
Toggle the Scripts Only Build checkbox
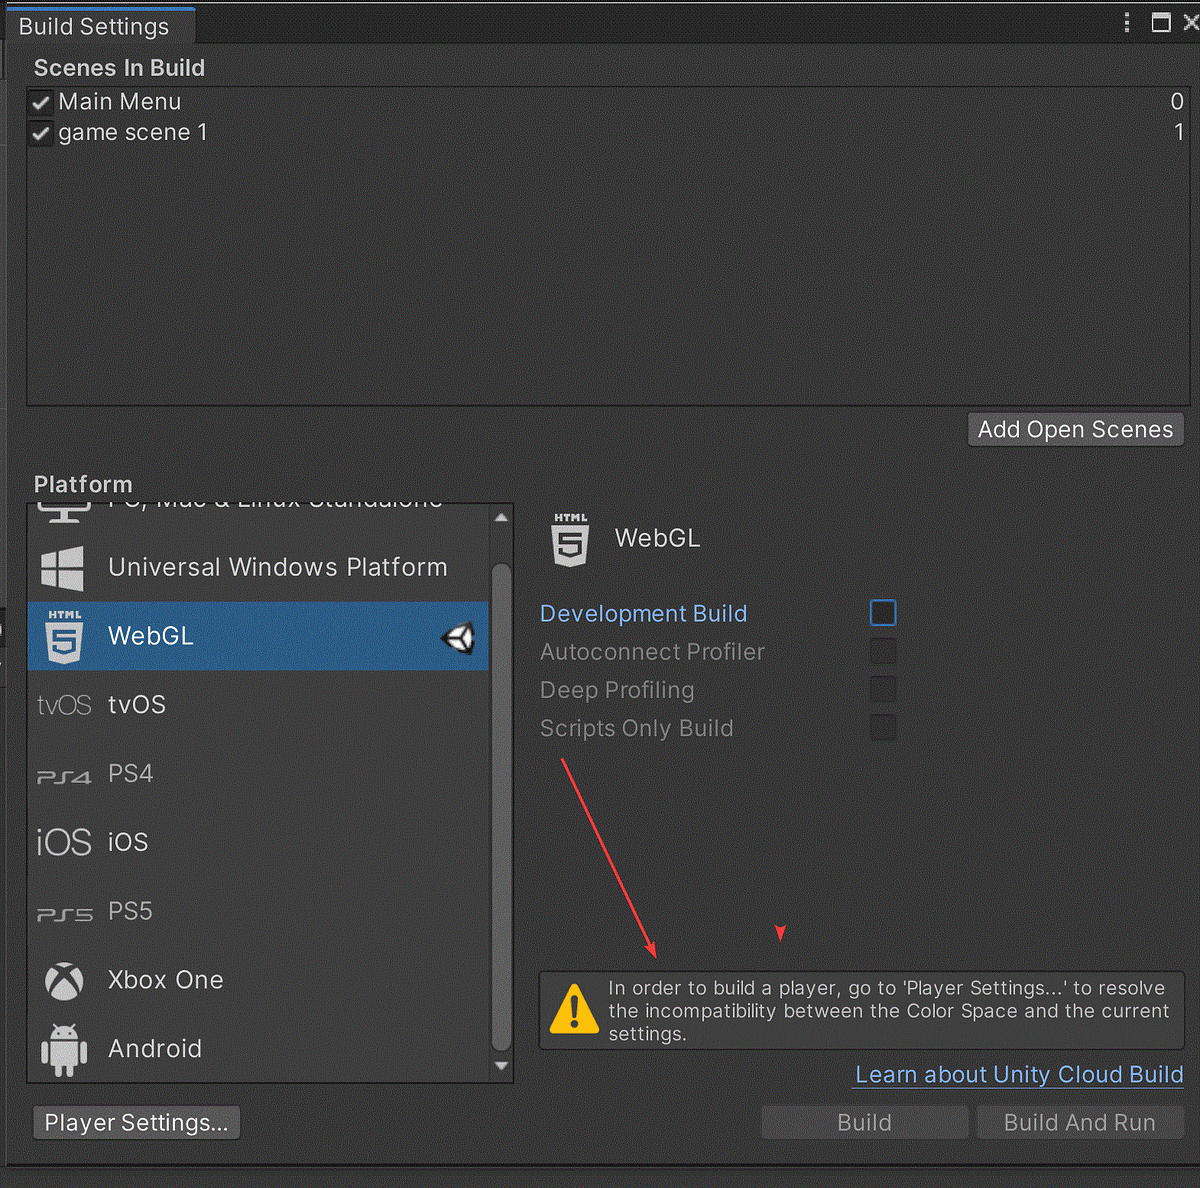point(883,727)
